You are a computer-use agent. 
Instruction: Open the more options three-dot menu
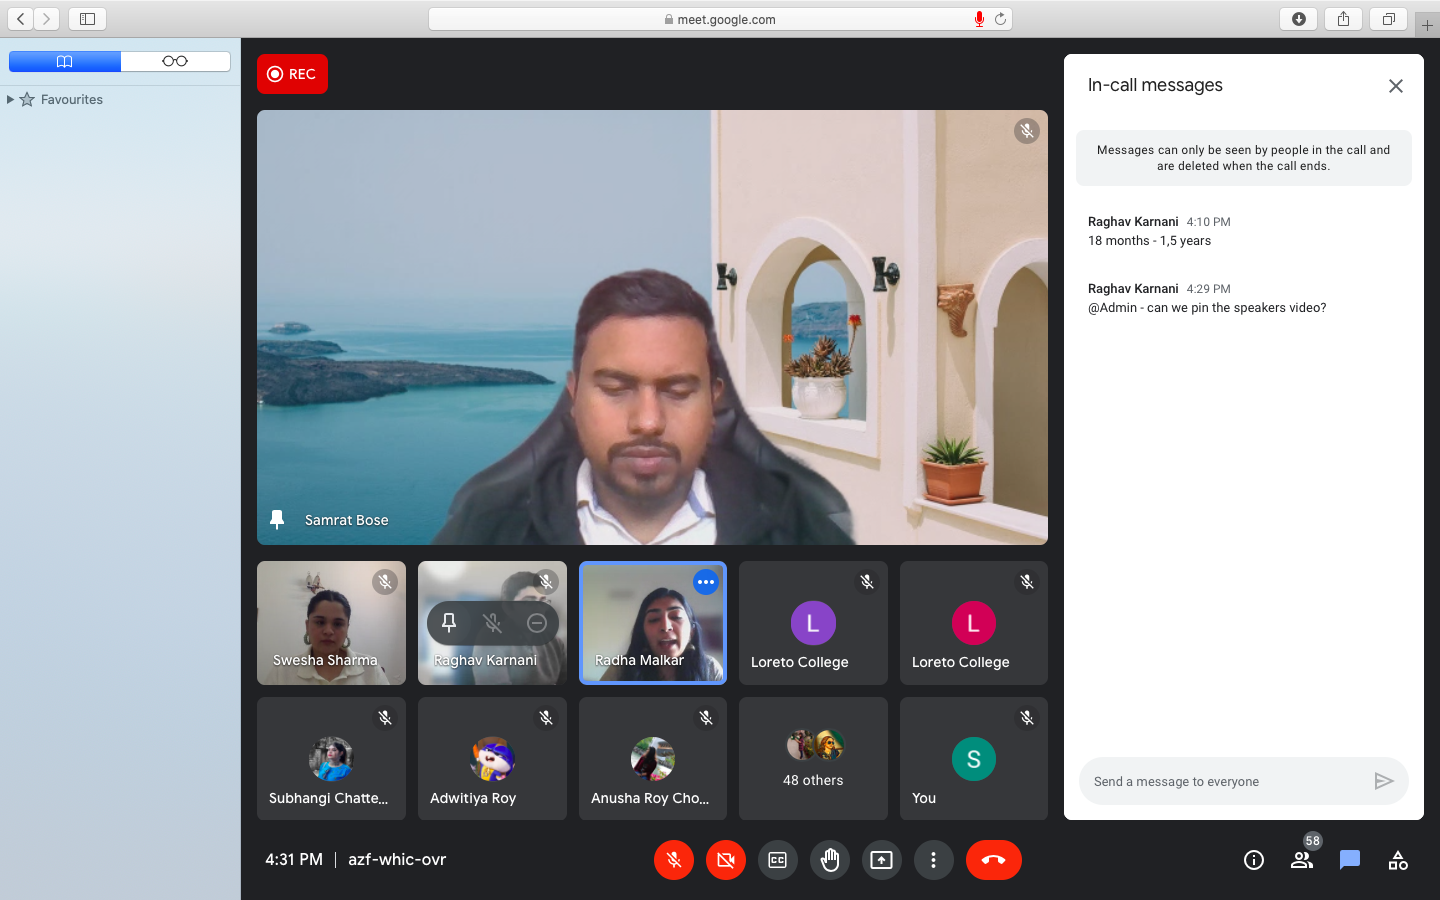[933, 860]
